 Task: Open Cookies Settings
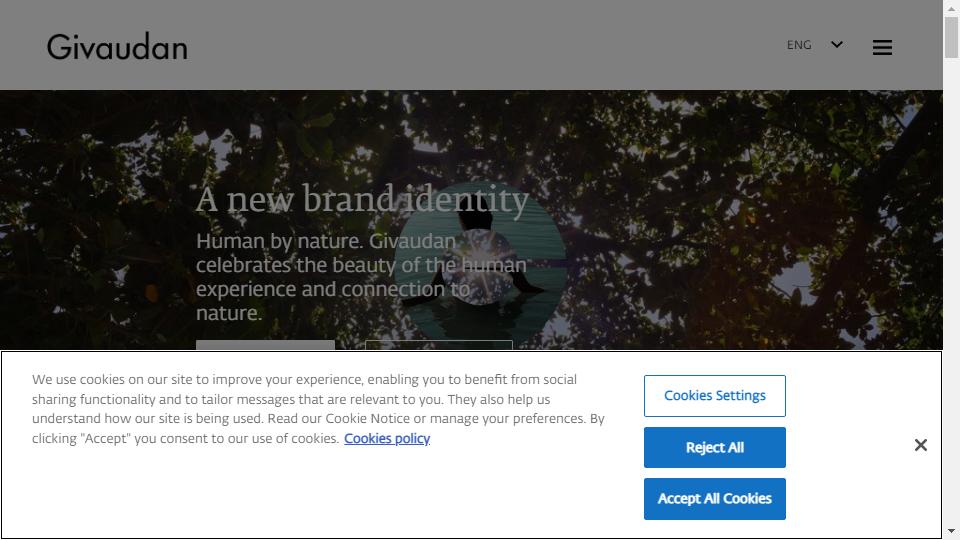(714, 396)
